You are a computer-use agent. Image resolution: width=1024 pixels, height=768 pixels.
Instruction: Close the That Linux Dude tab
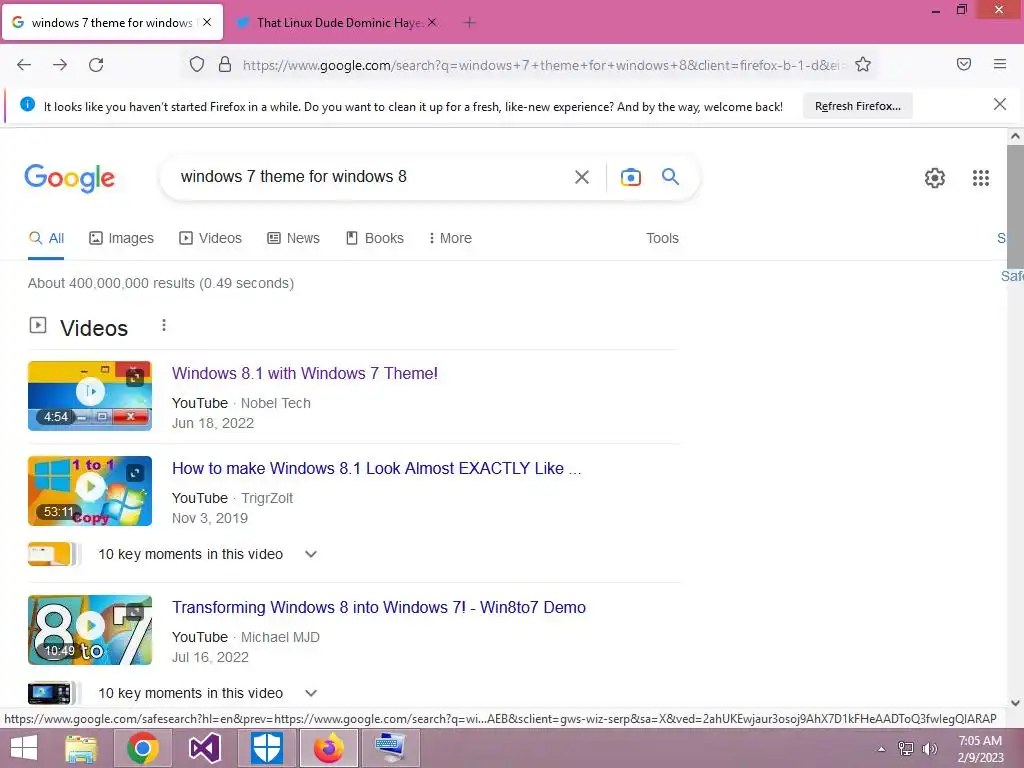432,22
